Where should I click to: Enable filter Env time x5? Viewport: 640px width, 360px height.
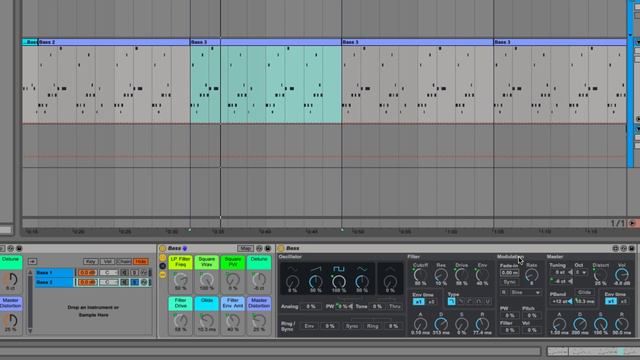(x=431, y=302)
